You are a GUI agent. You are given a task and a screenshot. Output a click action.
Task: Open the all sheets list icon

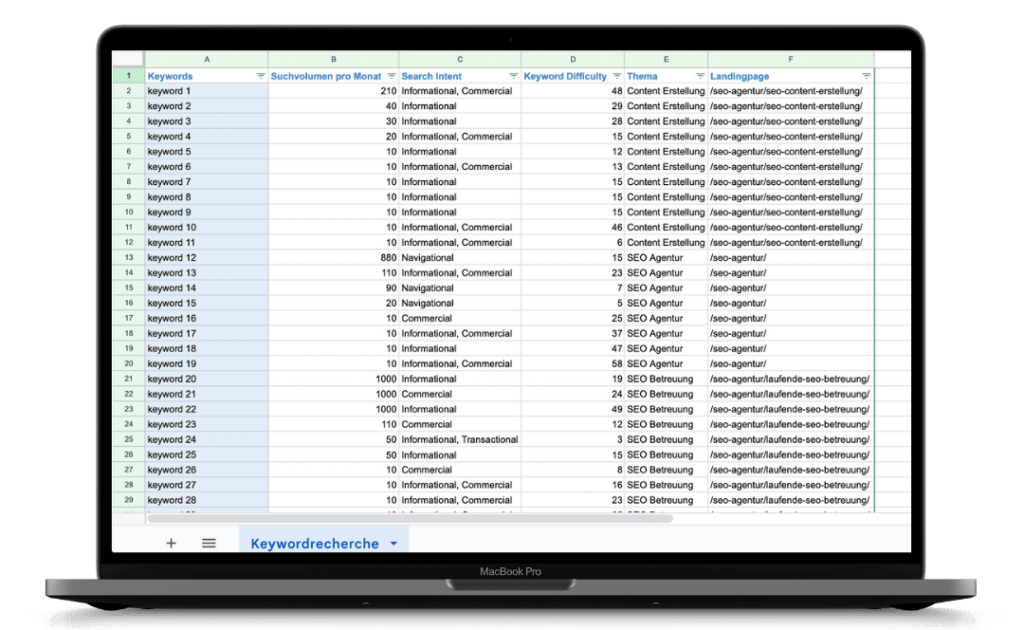click(x=209, y=543)
